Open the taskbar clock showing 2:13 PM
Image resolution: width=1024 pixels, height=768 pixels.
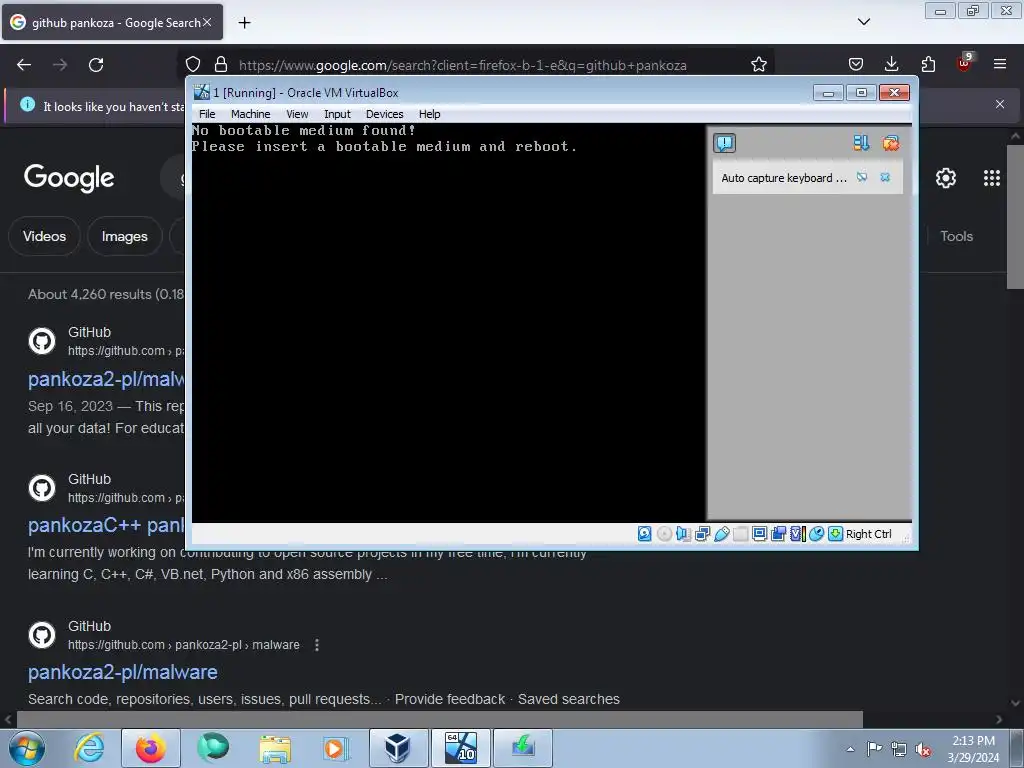[973, 749]
